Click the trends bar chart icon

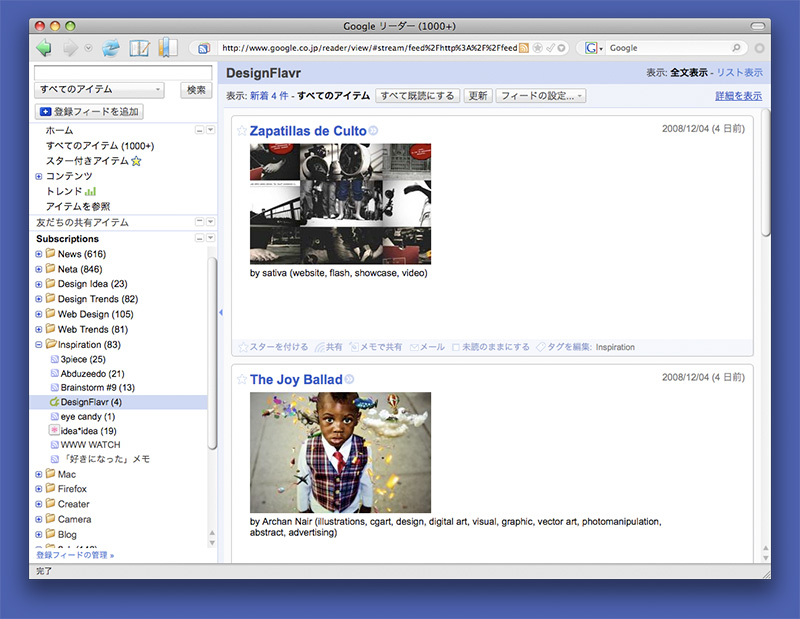(90, 191)
